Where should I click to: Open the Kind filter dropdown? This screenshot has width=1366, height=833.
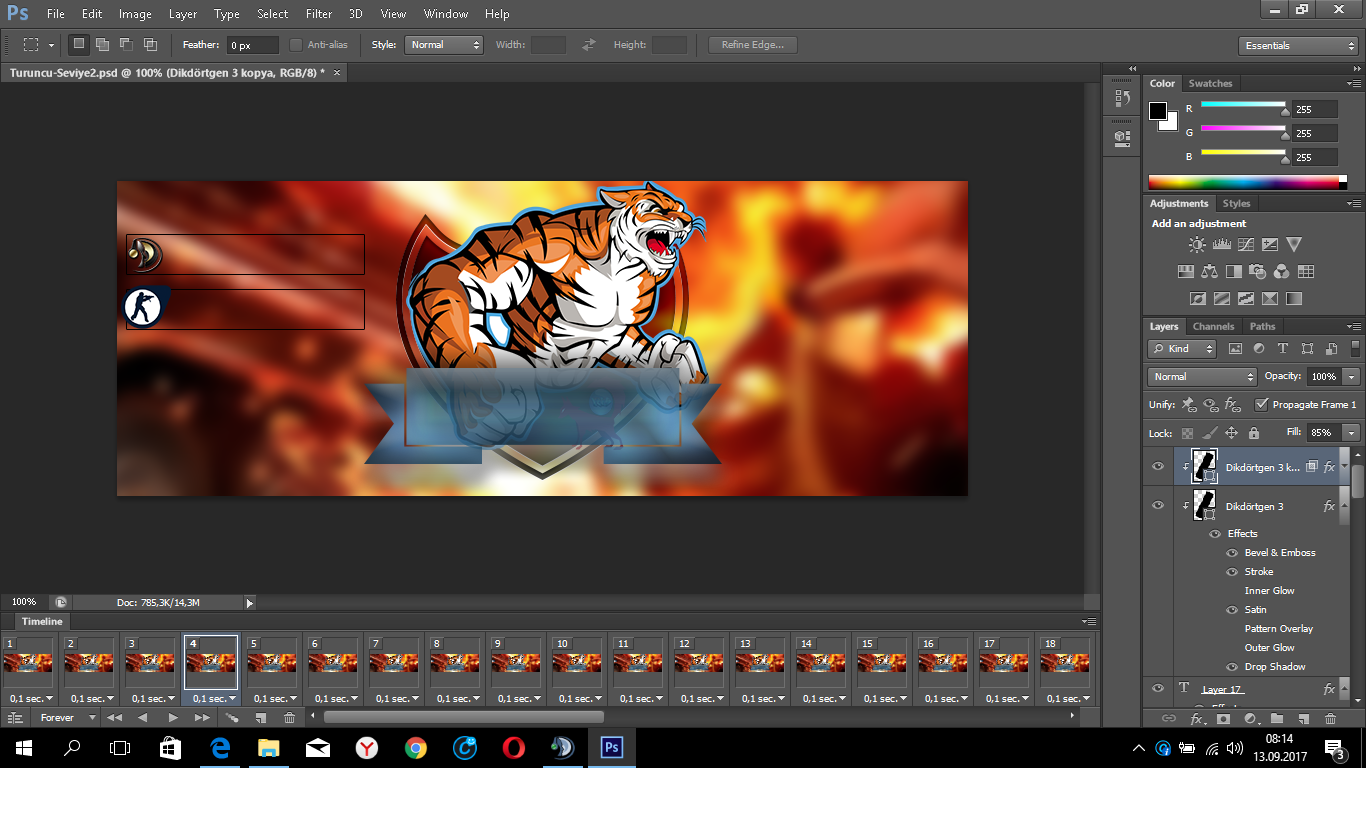coord(1182,349)
